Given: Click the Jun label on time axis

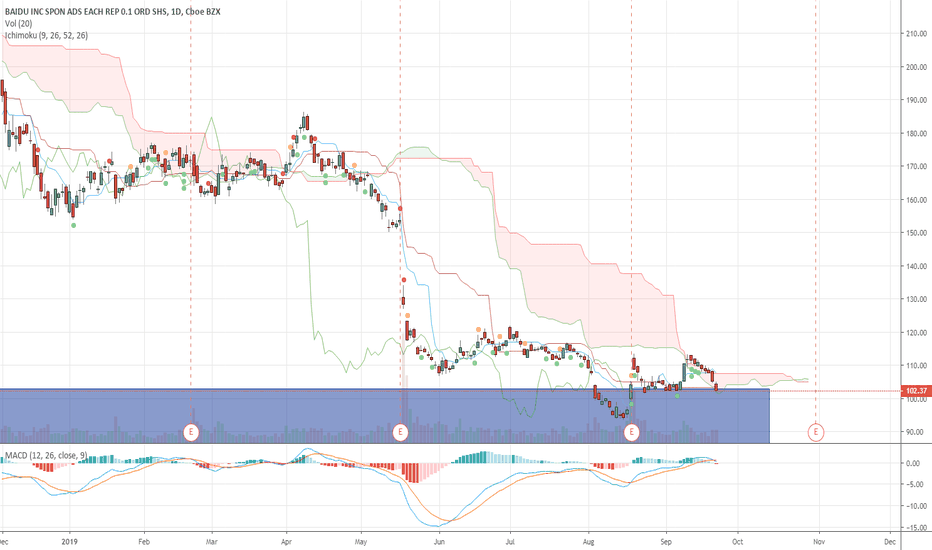Looking at the screenshot, I should point(439,542).
